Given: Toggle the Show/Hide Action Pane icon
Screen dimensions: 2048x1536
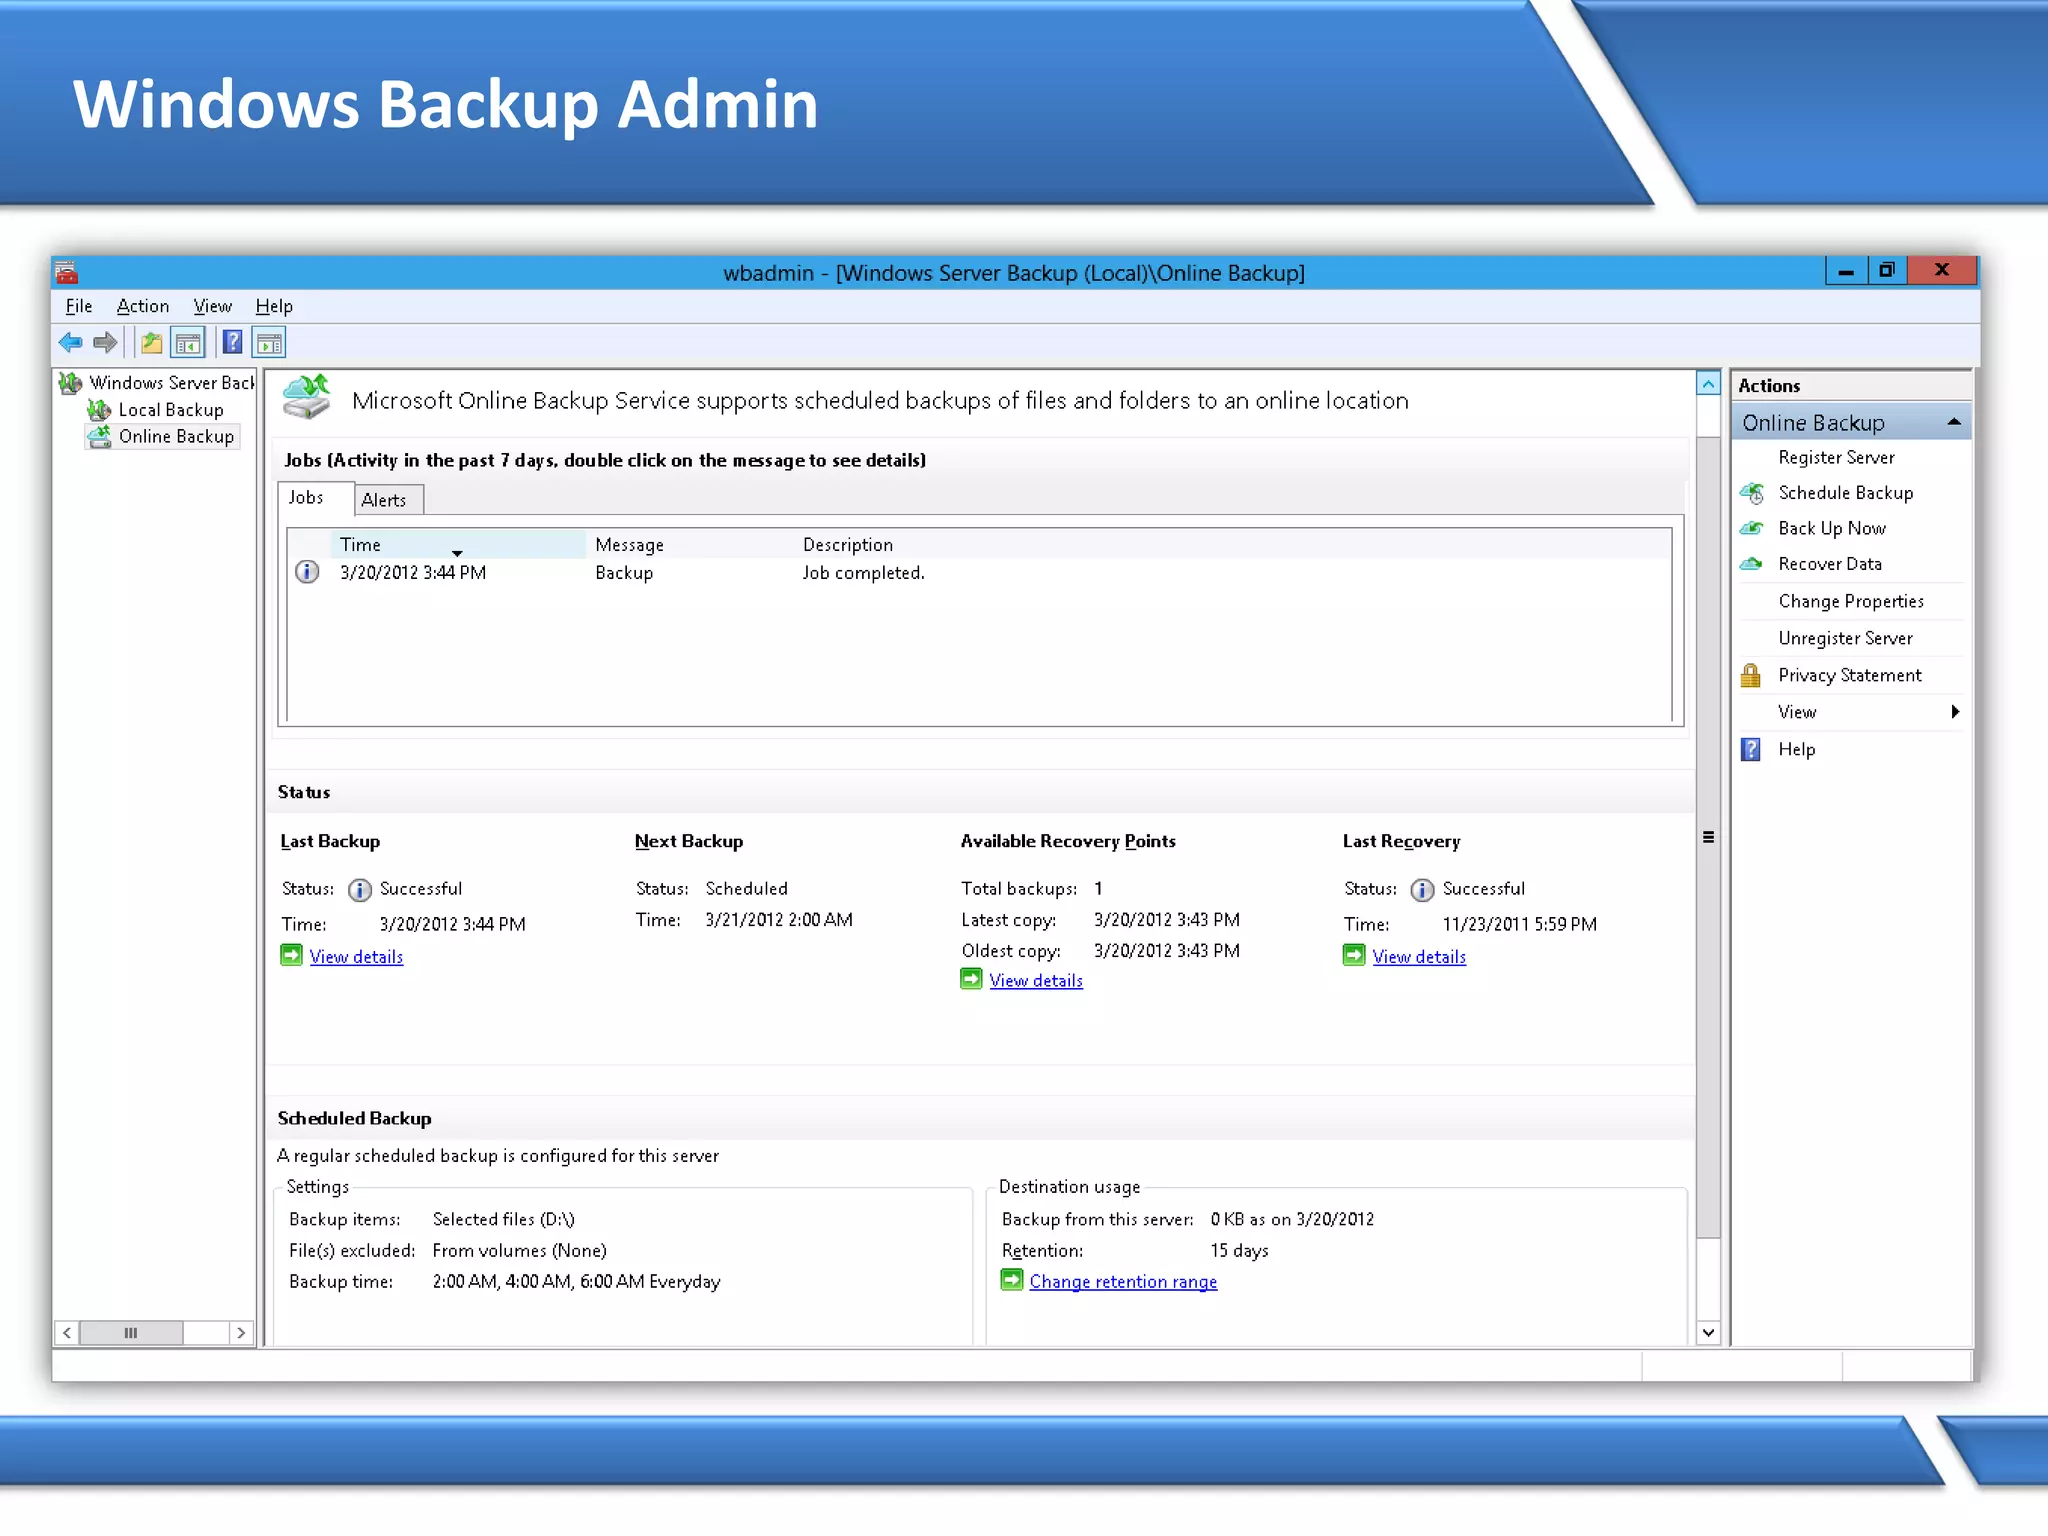Looking at the screenshot, I should 269,343.
